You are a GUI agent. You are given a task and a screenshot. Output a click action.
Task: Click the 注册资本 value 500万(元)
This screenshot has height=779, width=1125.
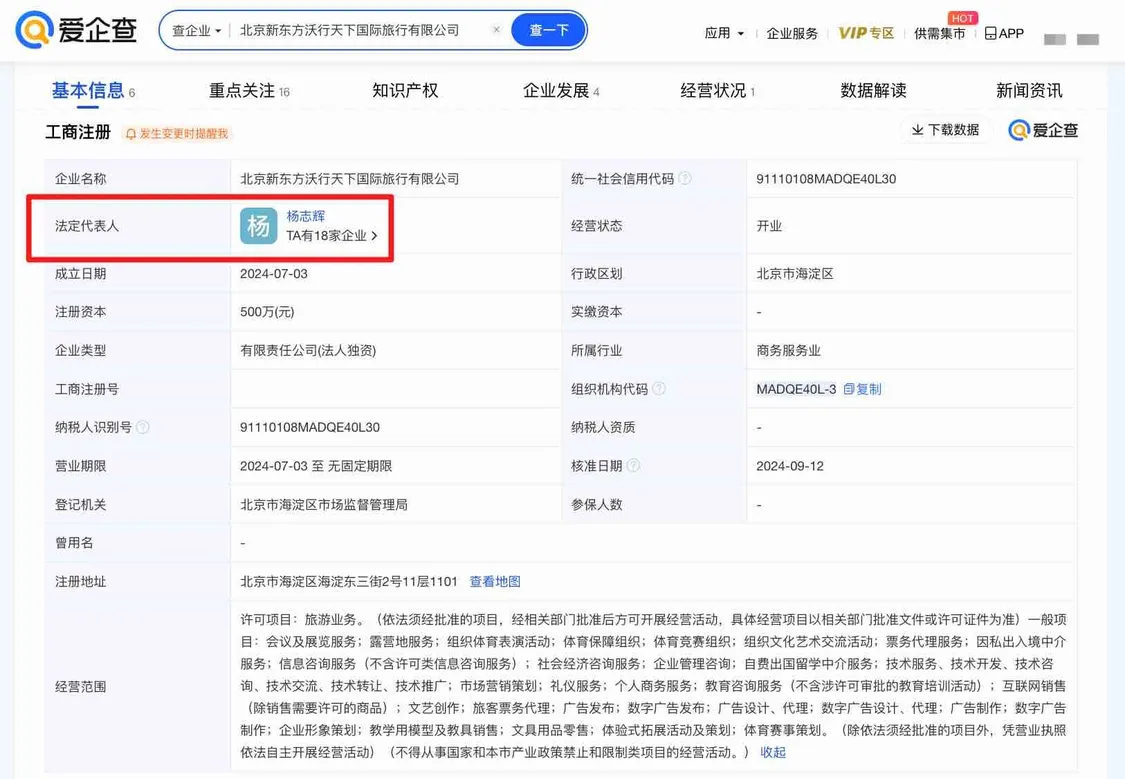coord(267,312)
